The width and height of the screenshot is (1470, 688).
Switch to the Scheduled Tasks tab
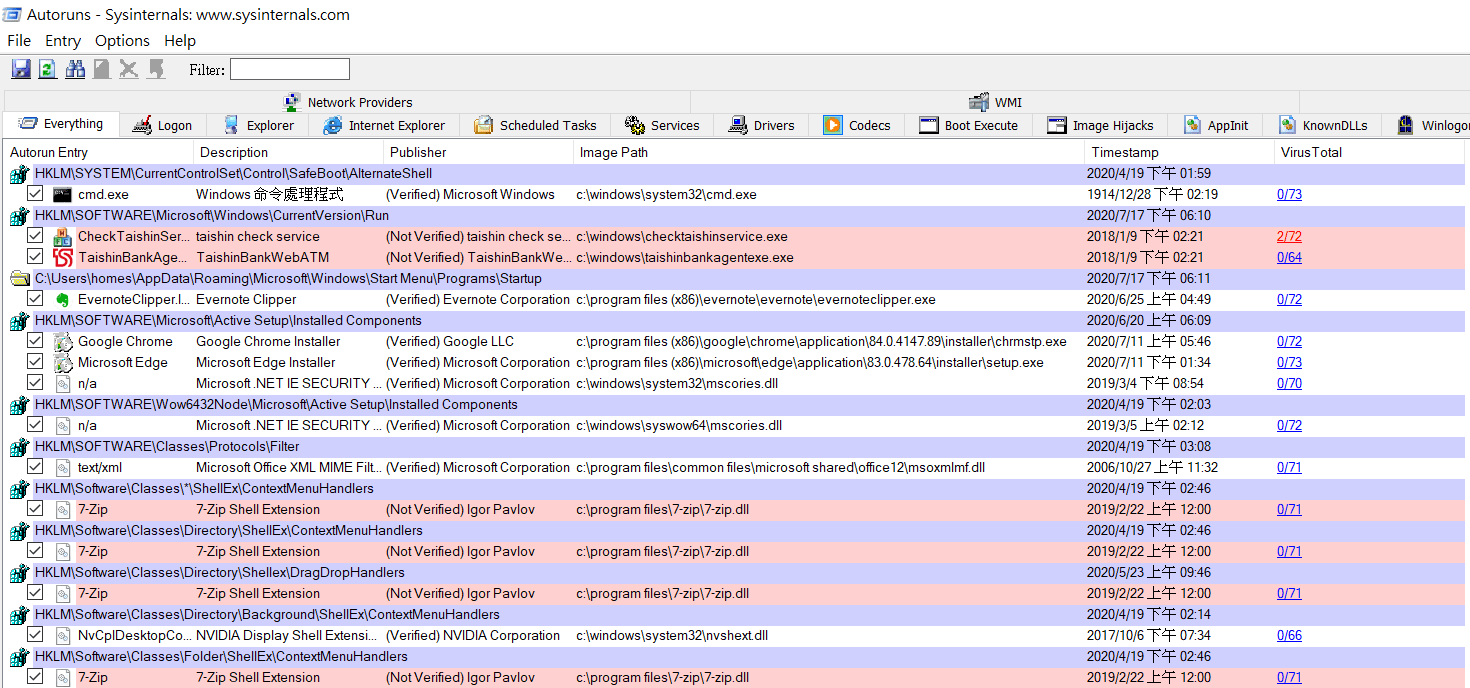(x=535, y=126)
